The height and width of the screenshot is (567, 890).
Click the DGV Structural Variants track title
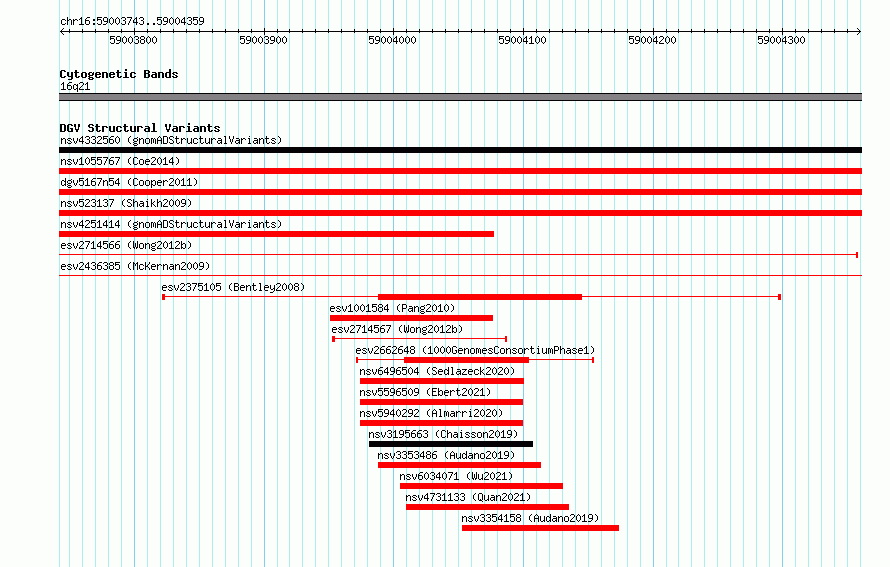click(x=140, y=128)
